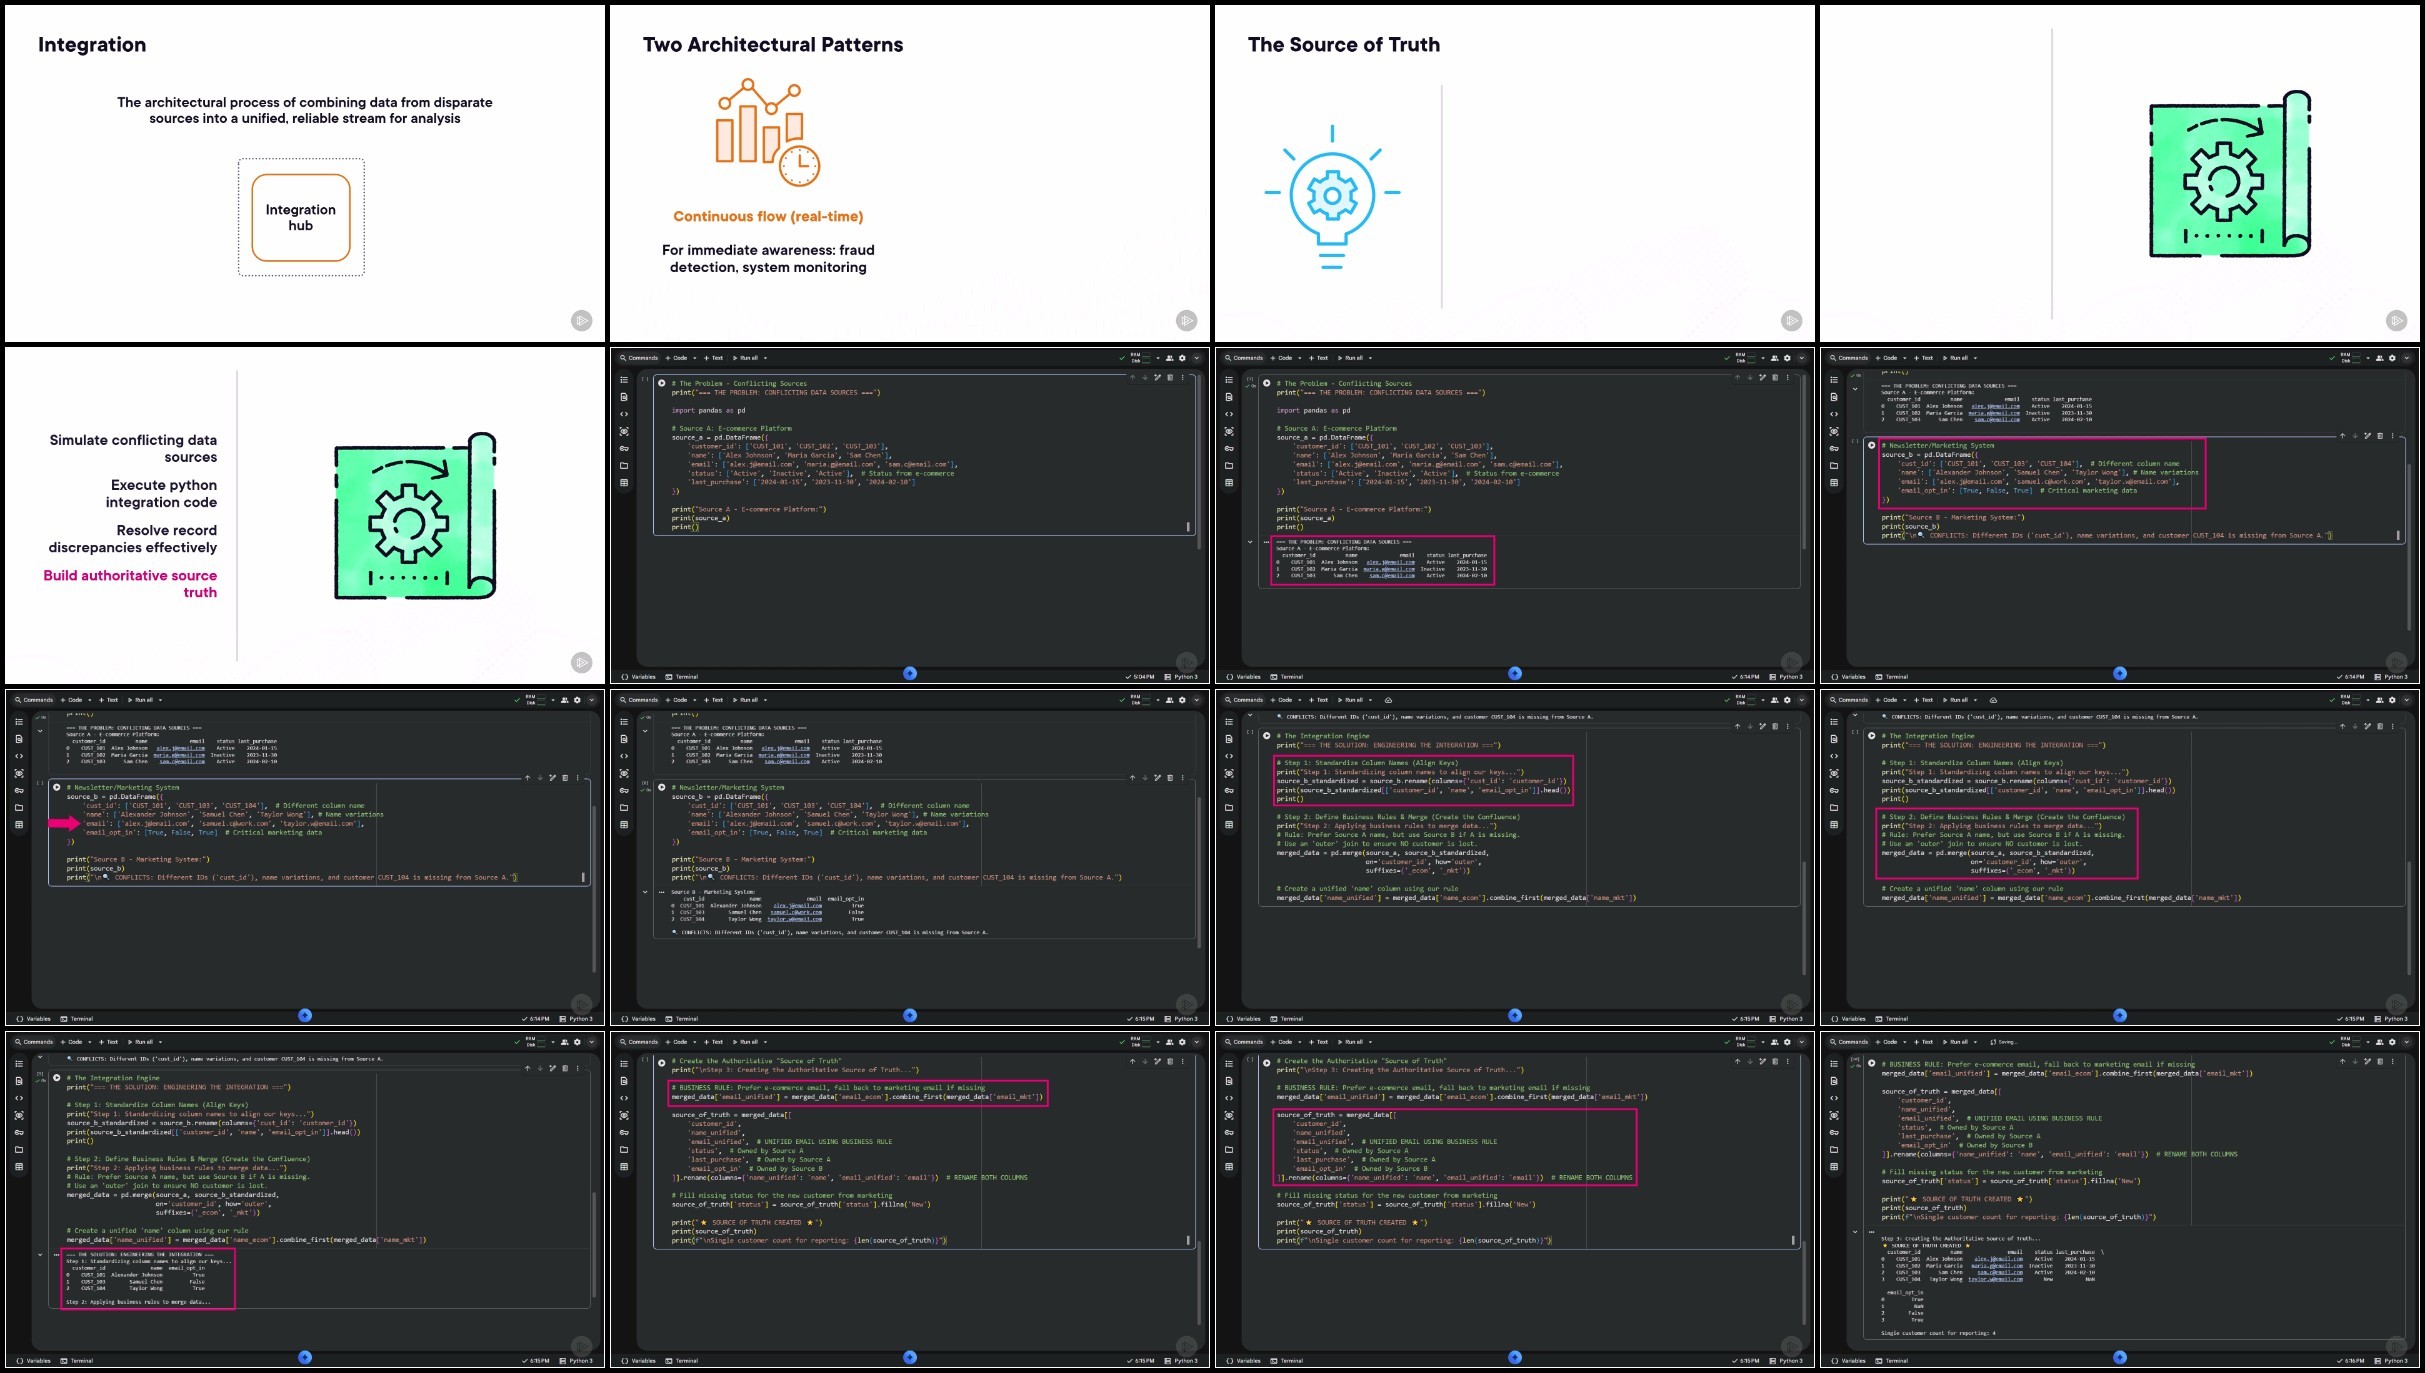Open code snippets icon in Step 2 highlighted frame
2425x1373 pixels.
tap(1834, 756)
